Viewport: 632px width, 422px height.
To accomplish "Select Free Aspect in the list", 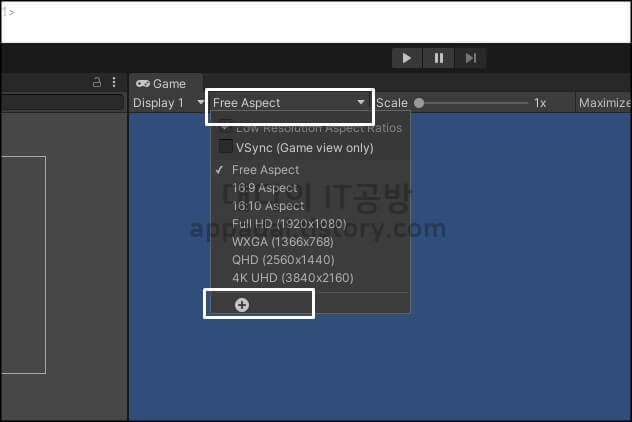I will (310, 170).
